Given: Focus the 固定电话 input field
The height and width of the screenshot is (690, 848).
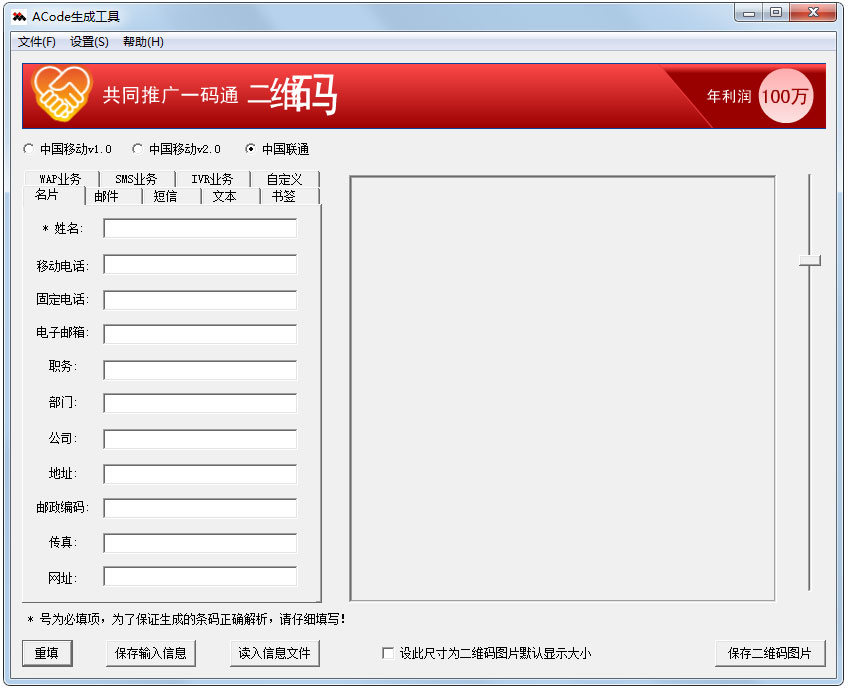Looking at the screenshot, I should point(200,300).
